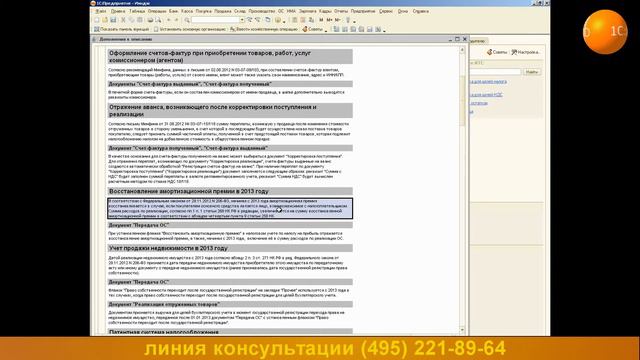Open the Сервис menu
This screenshot has height=360, width=640.
(x=386, y=11)
